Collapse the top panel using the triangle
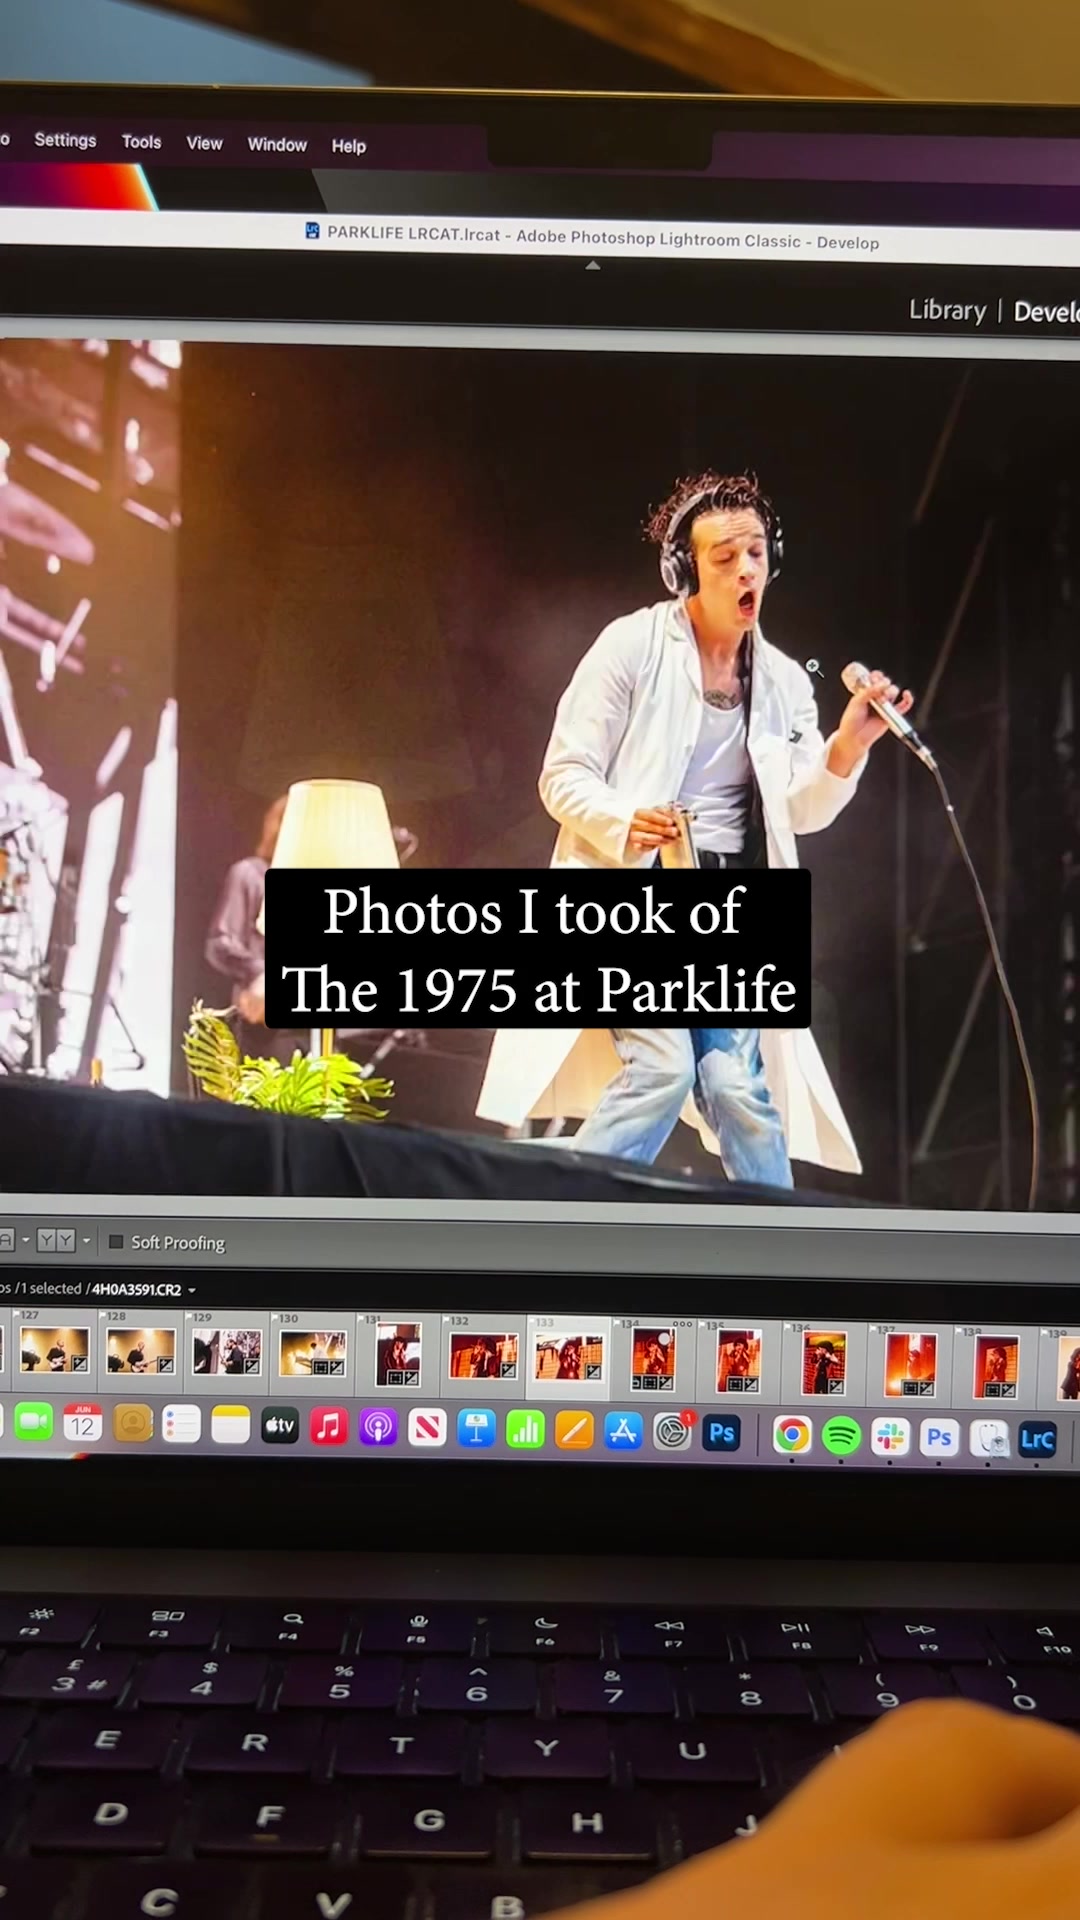Viewport: 1080px width, 1920px height. pos(593,265)
